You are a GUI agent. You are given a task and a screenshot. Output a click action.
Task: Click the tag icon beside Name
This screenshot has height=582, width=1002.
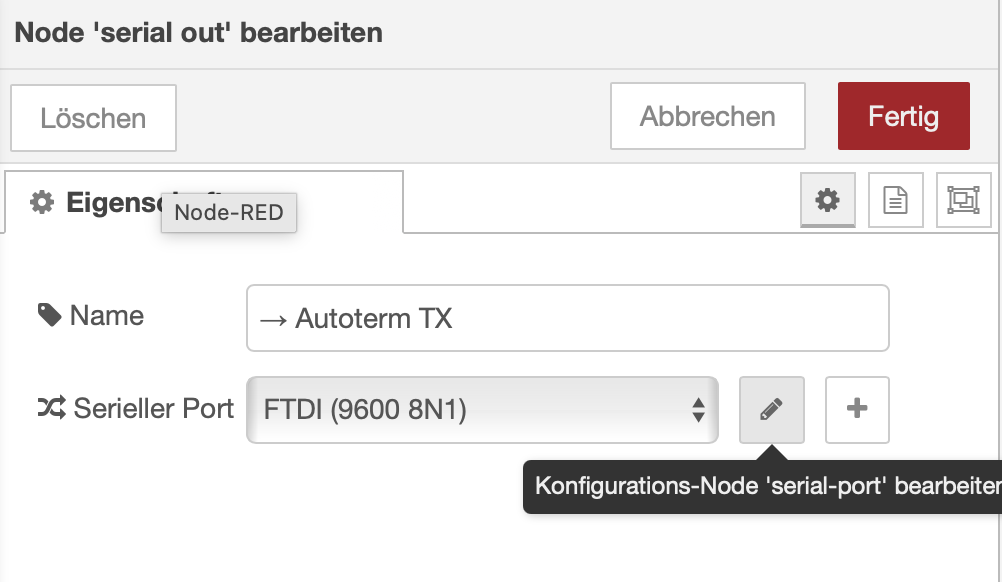tap(49, 316)
